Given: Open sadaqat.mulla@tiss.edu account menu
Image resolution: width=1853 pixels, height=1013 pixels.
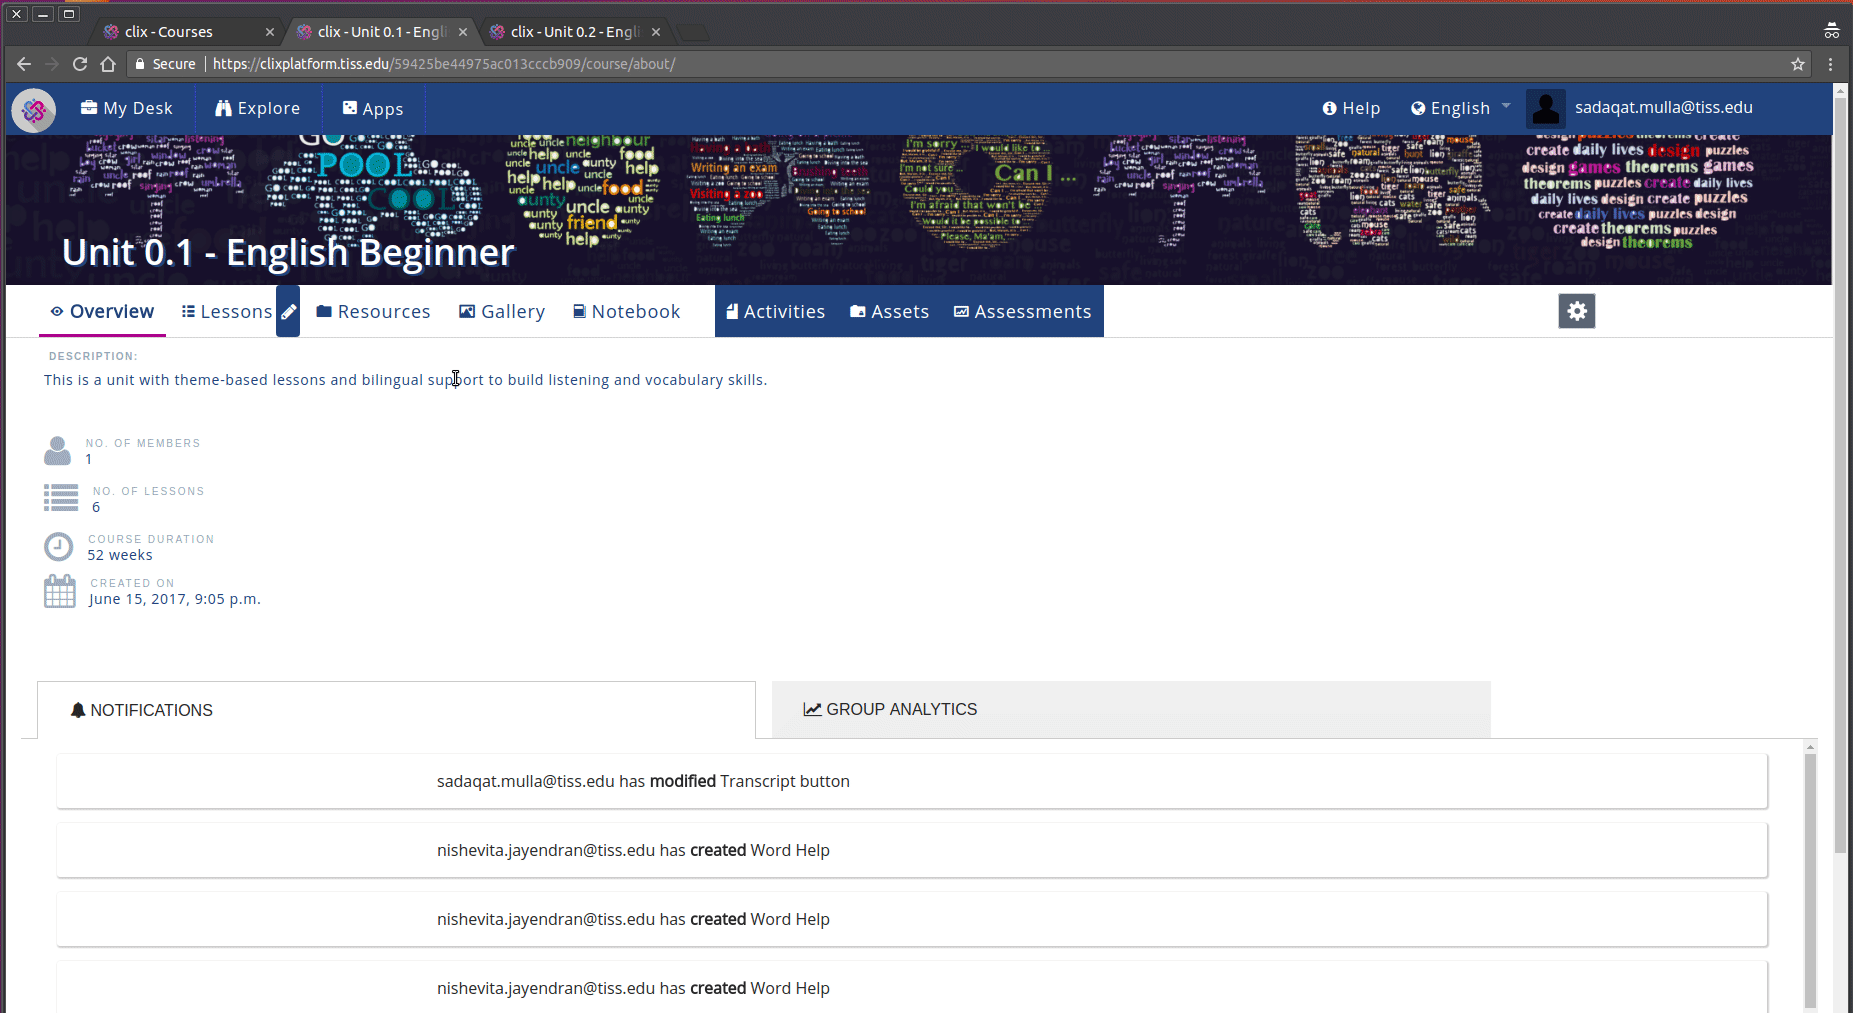Looking at the screenshot, I should [x=1663, y=108].
